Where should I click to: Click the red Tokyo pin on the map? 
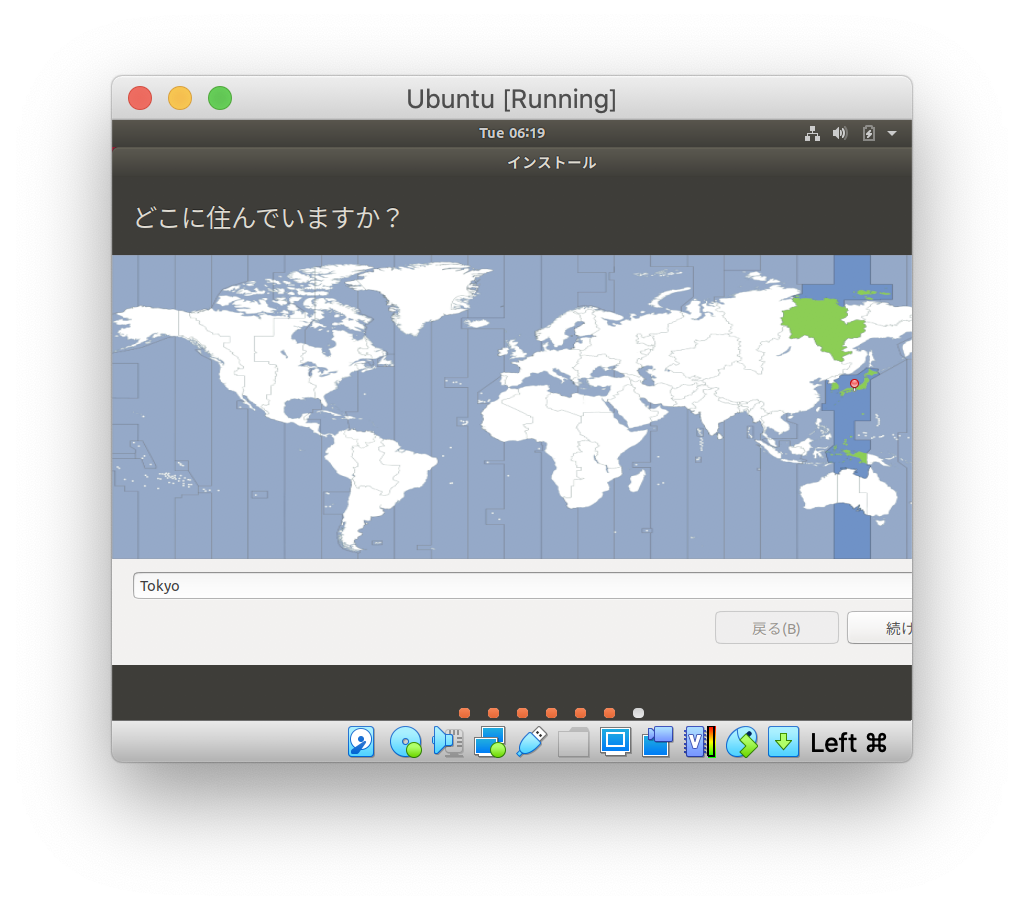(x=854, y=383)
